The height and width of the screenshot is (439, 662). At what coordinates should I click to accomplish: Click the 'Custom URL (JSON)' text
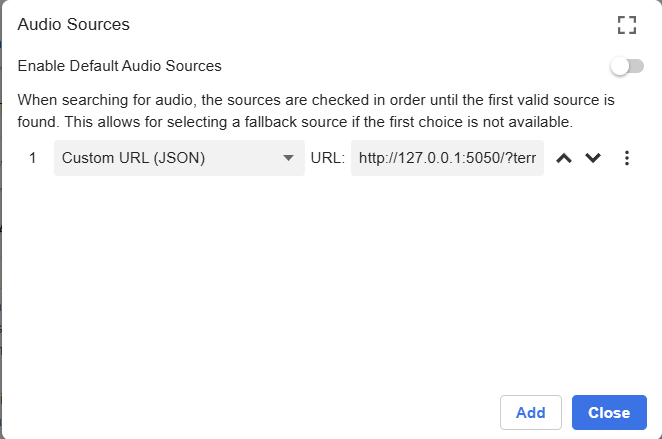pos(134,158)
